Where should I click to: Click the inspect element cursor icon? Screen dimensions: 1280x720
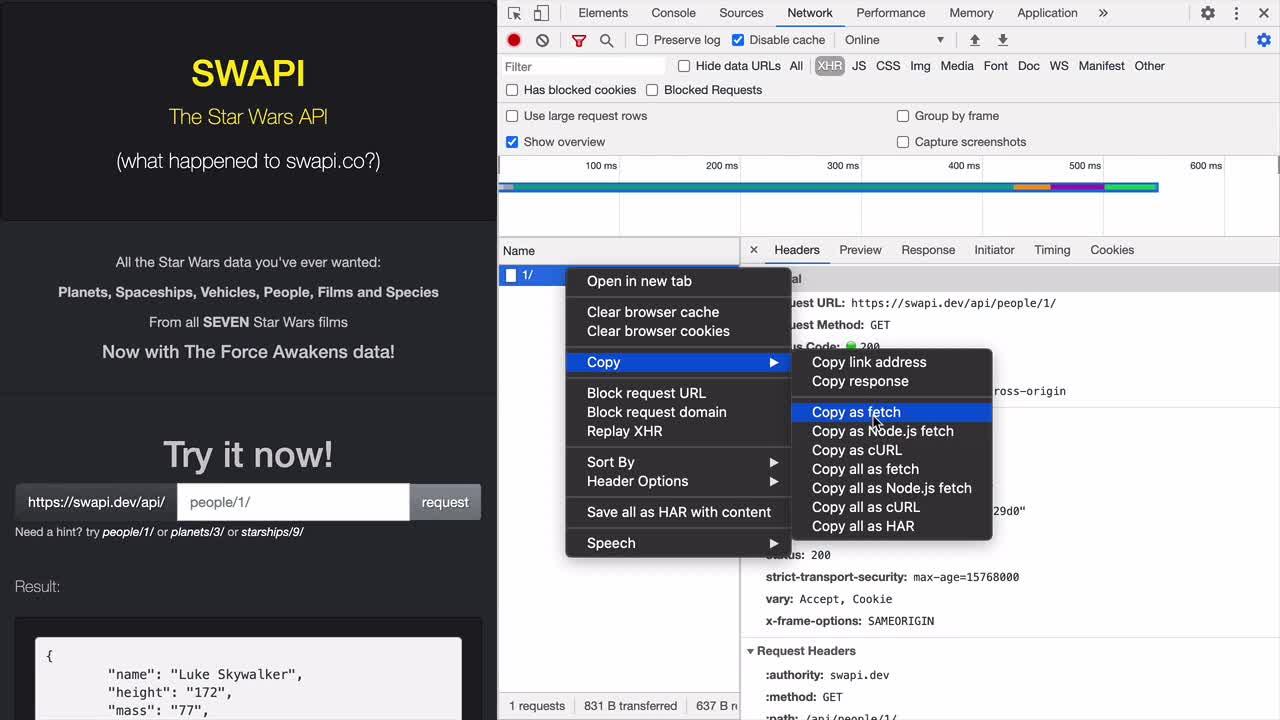pos(514,13)
